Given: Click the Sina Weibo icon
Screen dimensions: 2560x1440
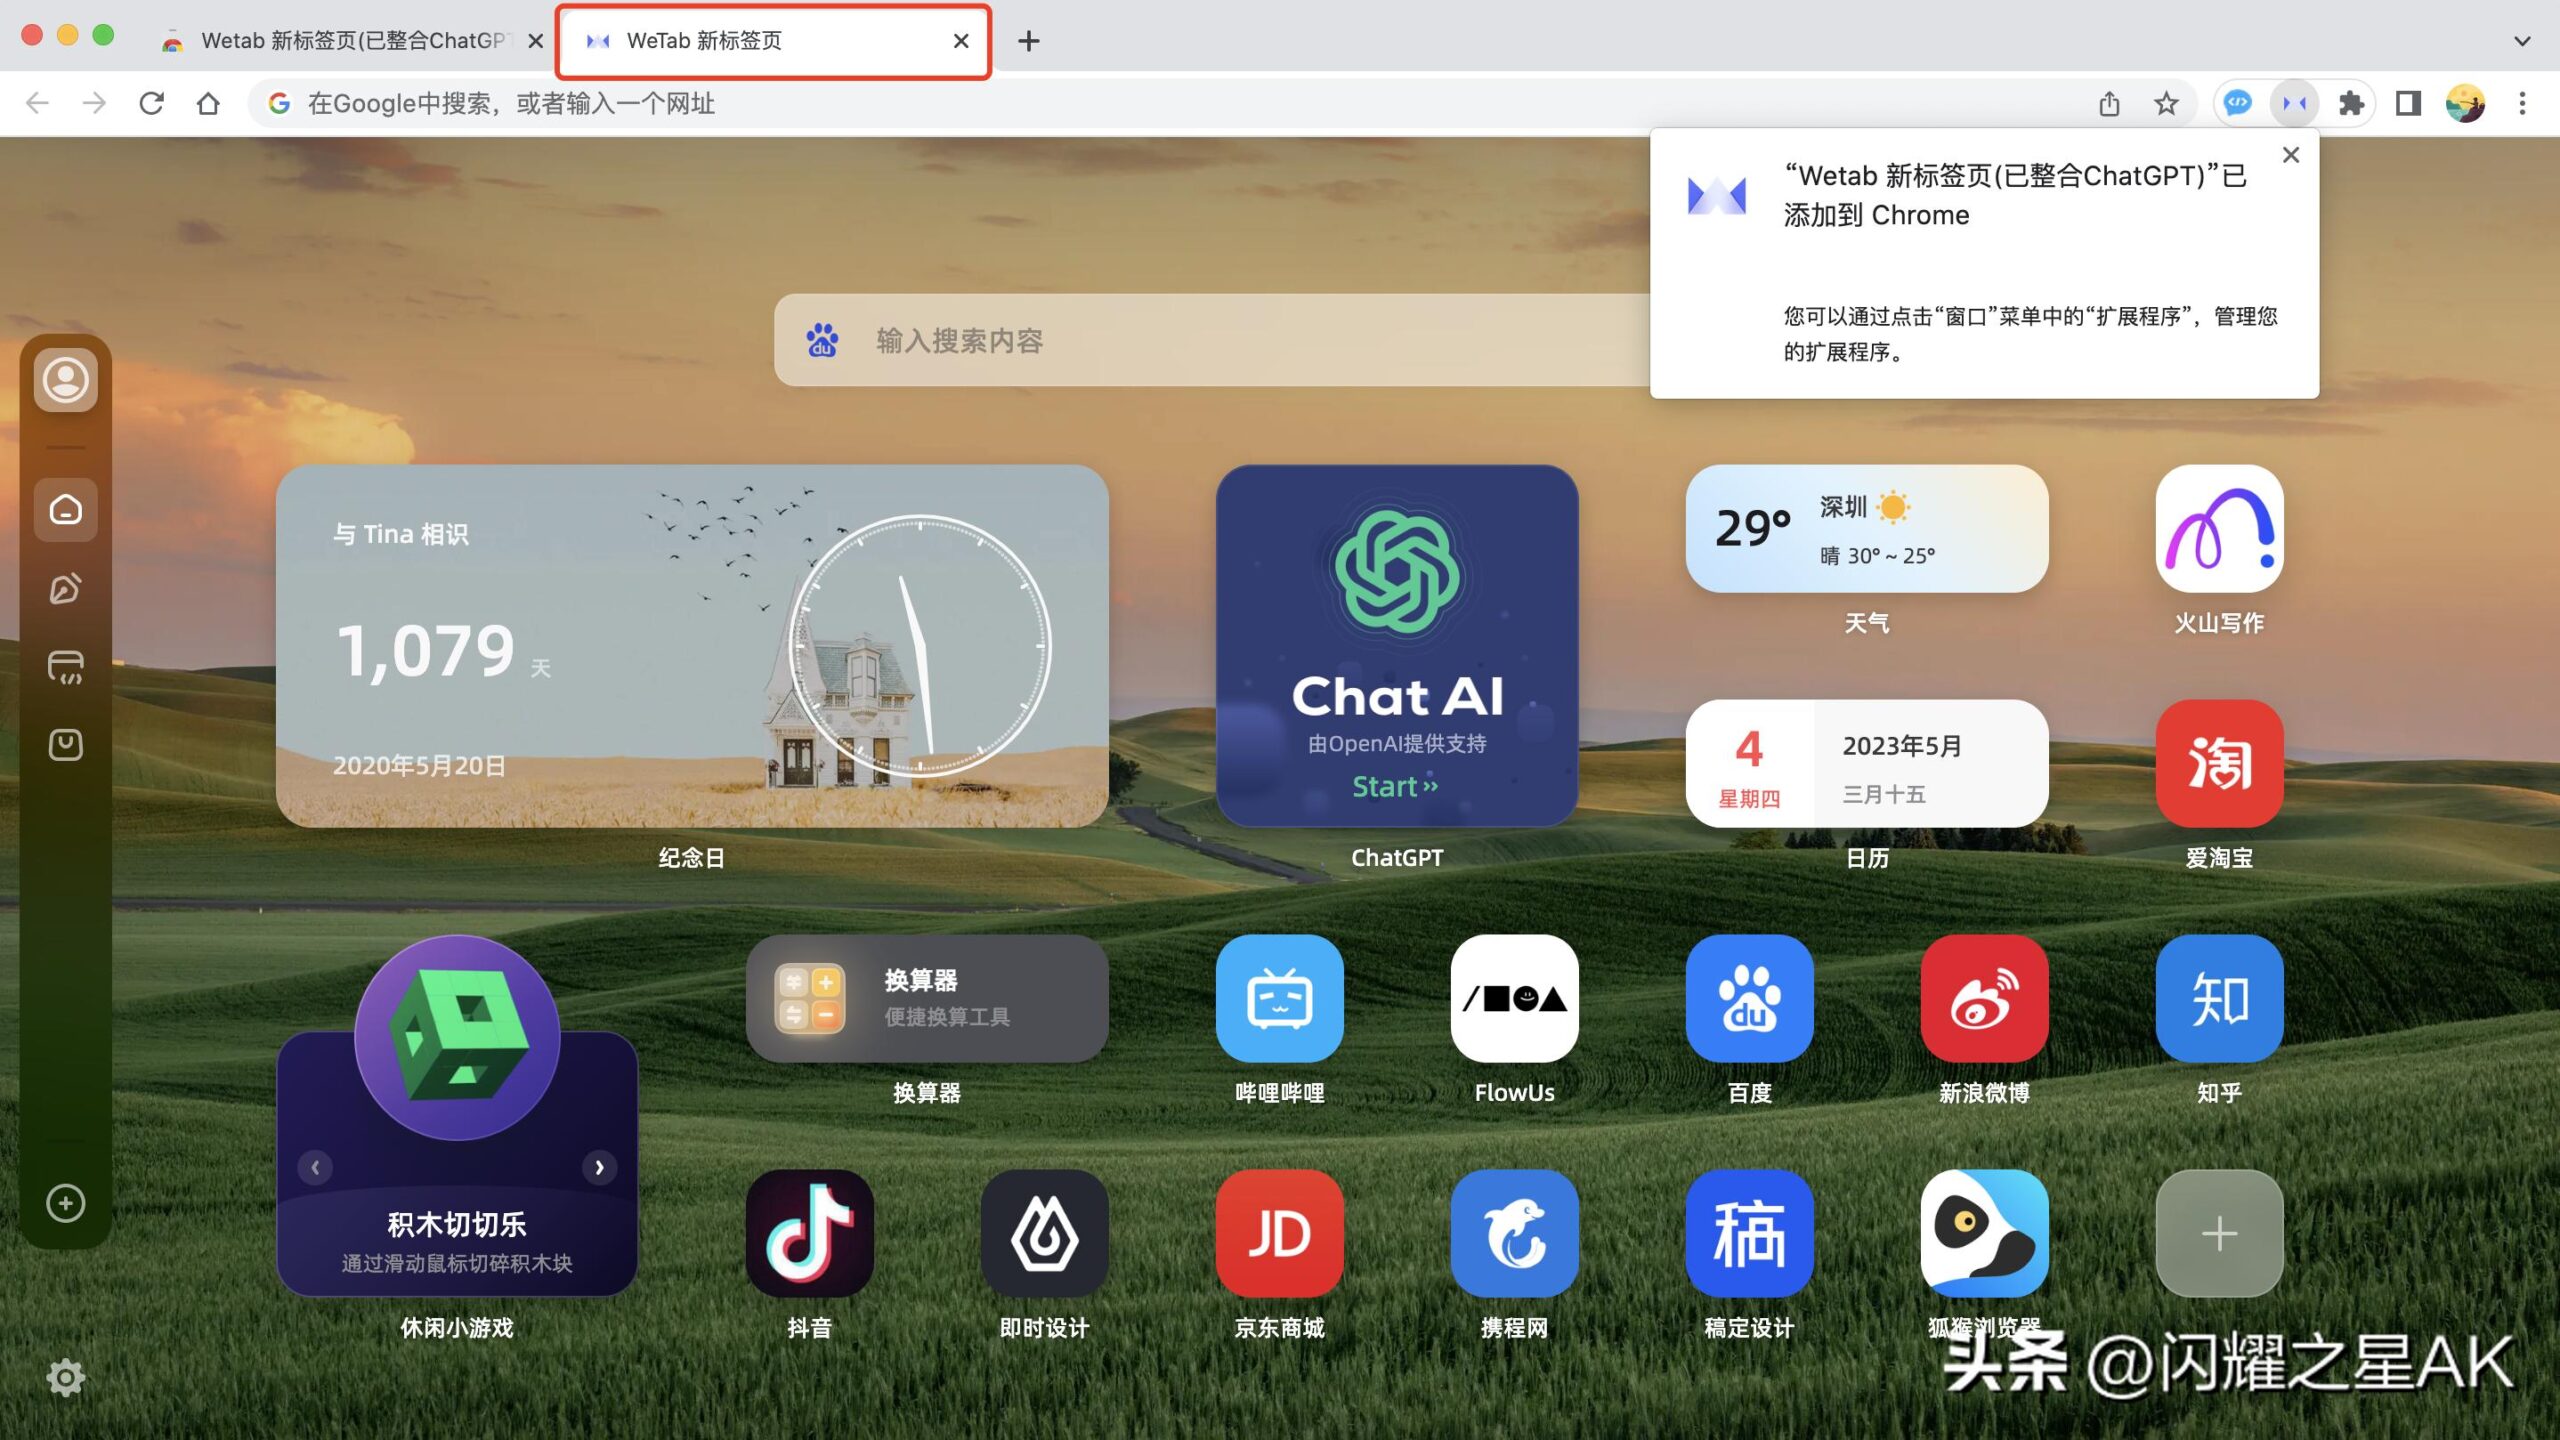Looking at the screenshot, I should 1984,998.
